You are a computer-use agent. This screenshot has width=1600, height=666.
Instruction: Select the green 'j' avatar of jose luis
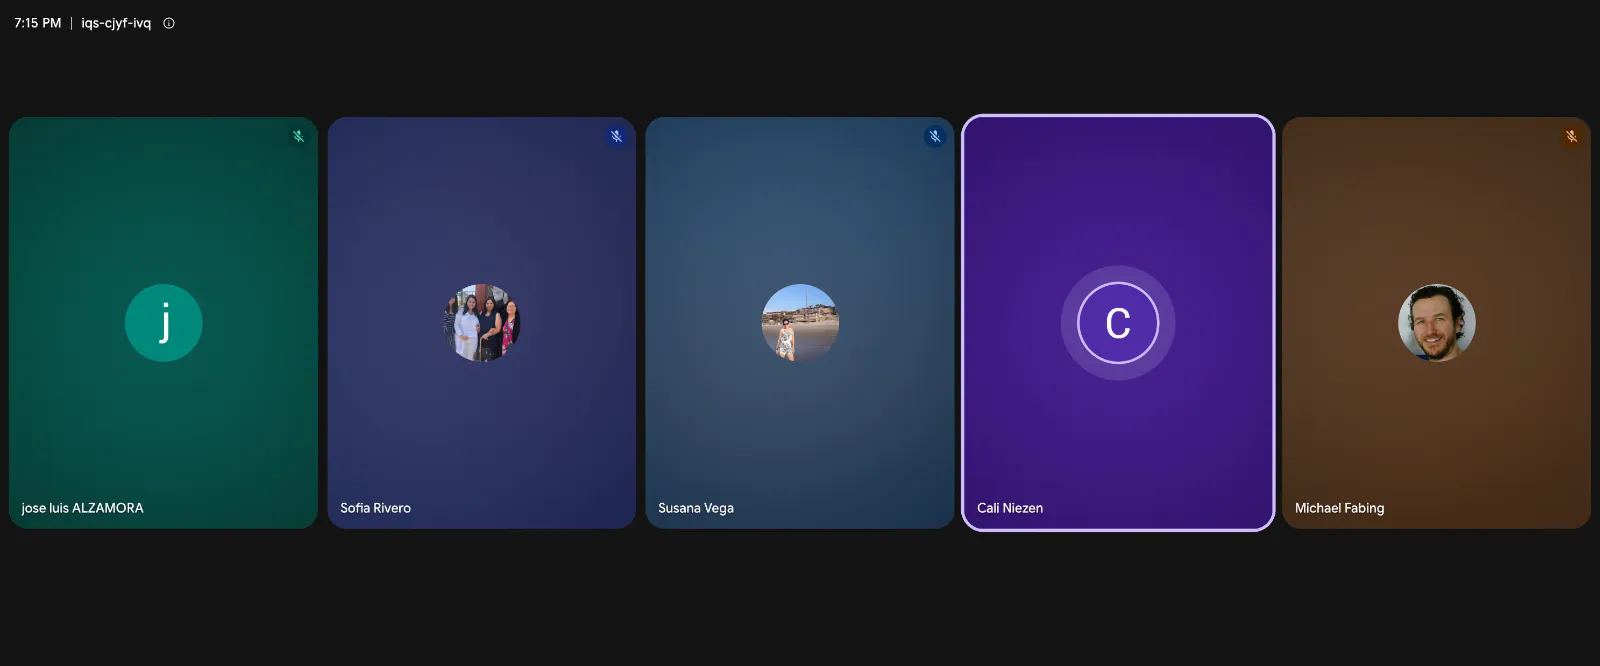click(x=164, y=323)
